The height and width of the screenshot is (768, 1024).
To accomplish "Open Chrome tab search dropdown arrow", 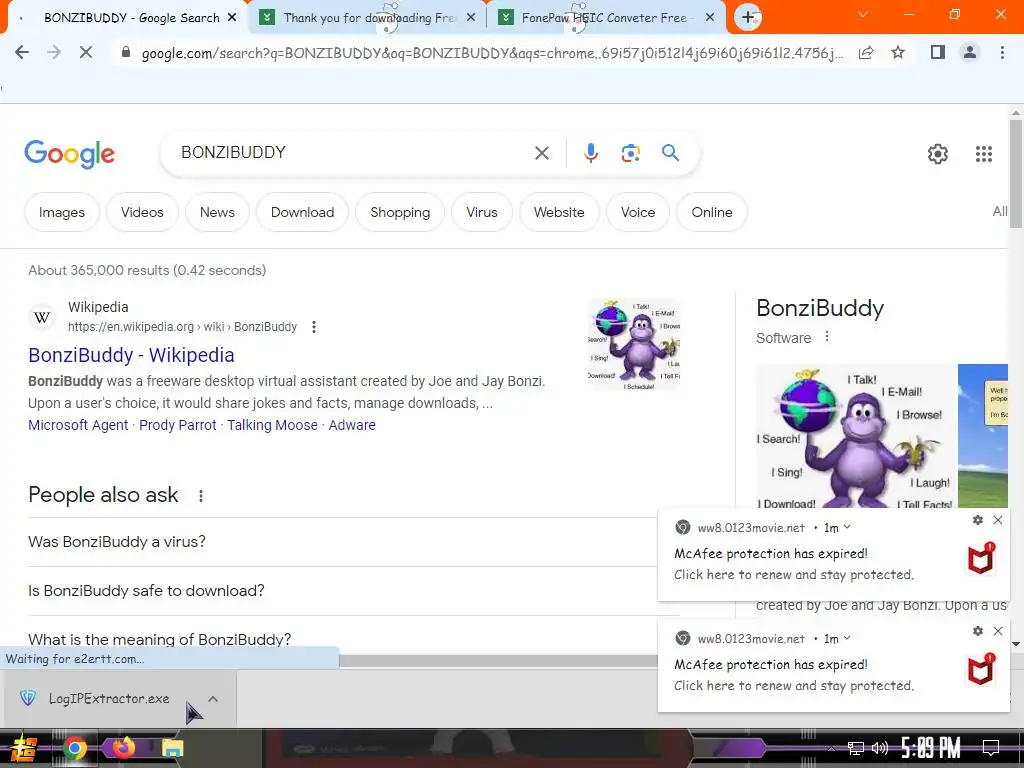I will click(863, 14).
